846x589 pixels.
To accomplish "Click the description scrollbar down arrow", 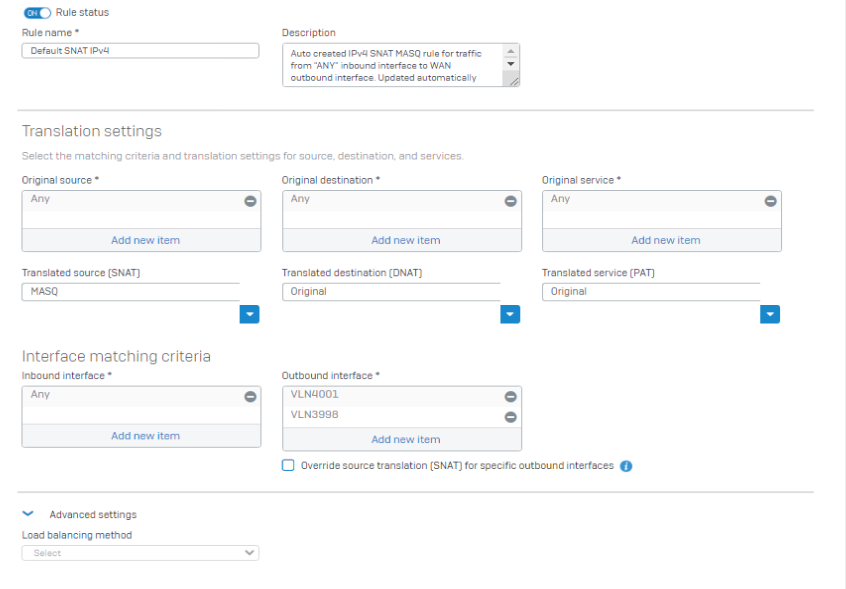I will click(510, 64).
